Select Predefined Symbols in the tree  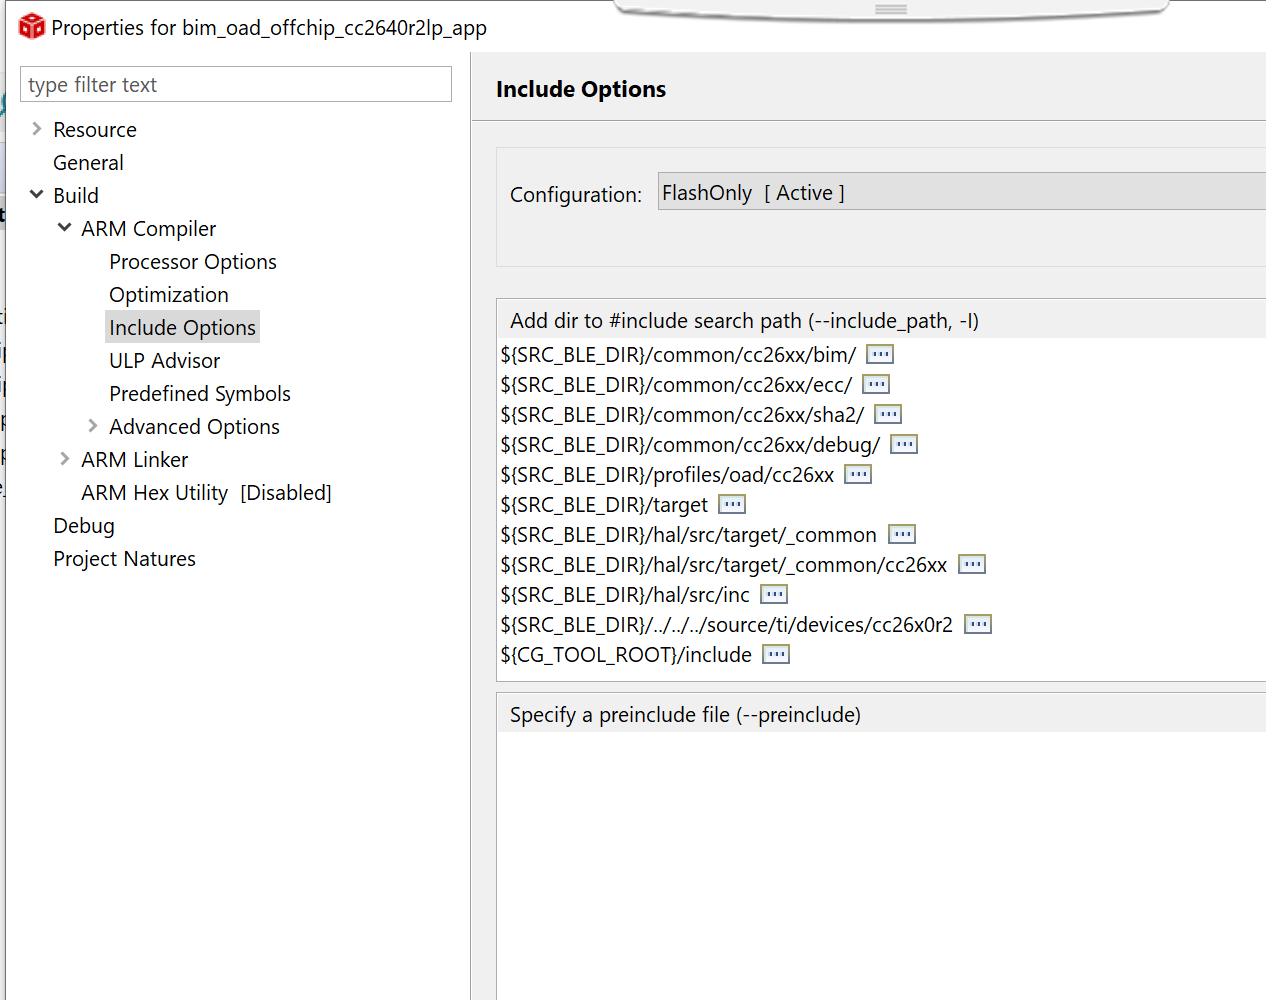coord(200,394)
